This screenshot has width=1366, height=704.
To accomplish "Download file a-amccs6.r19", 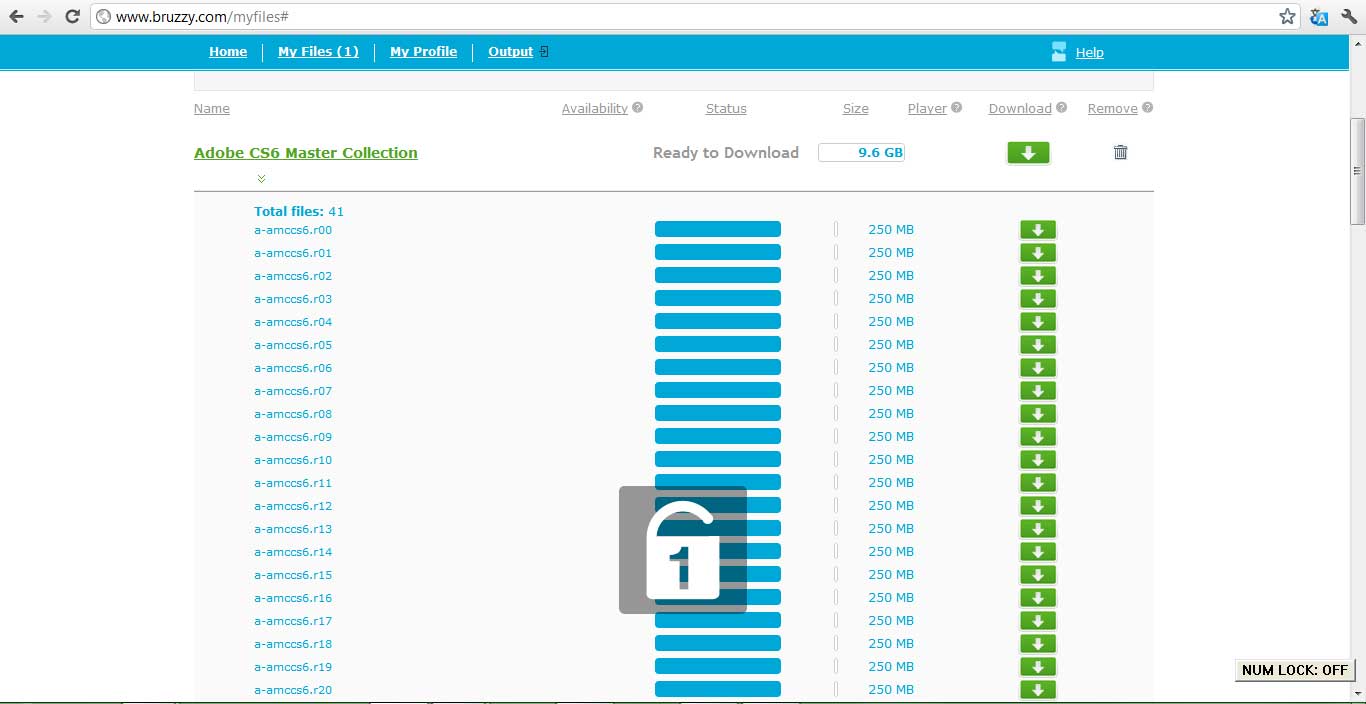I will (1038, 667).
